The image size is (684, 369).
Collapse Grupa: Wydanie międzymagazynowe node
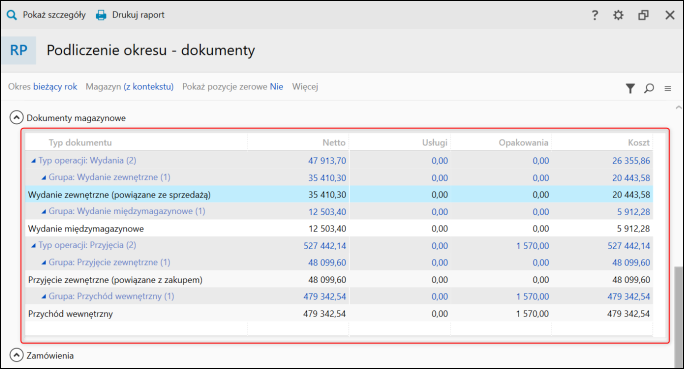[44, 212]
